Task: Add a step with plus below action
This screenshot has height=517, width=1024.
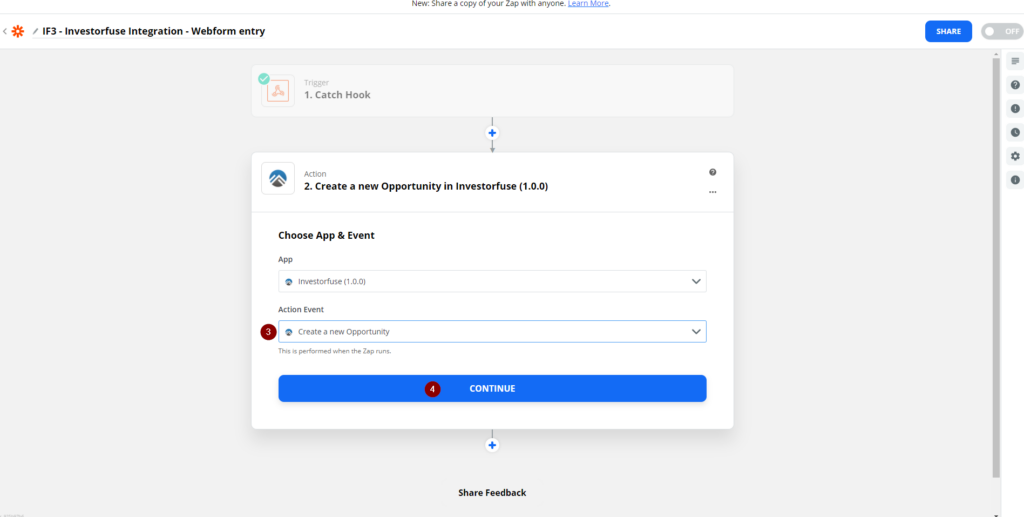Action: (492, 445)
